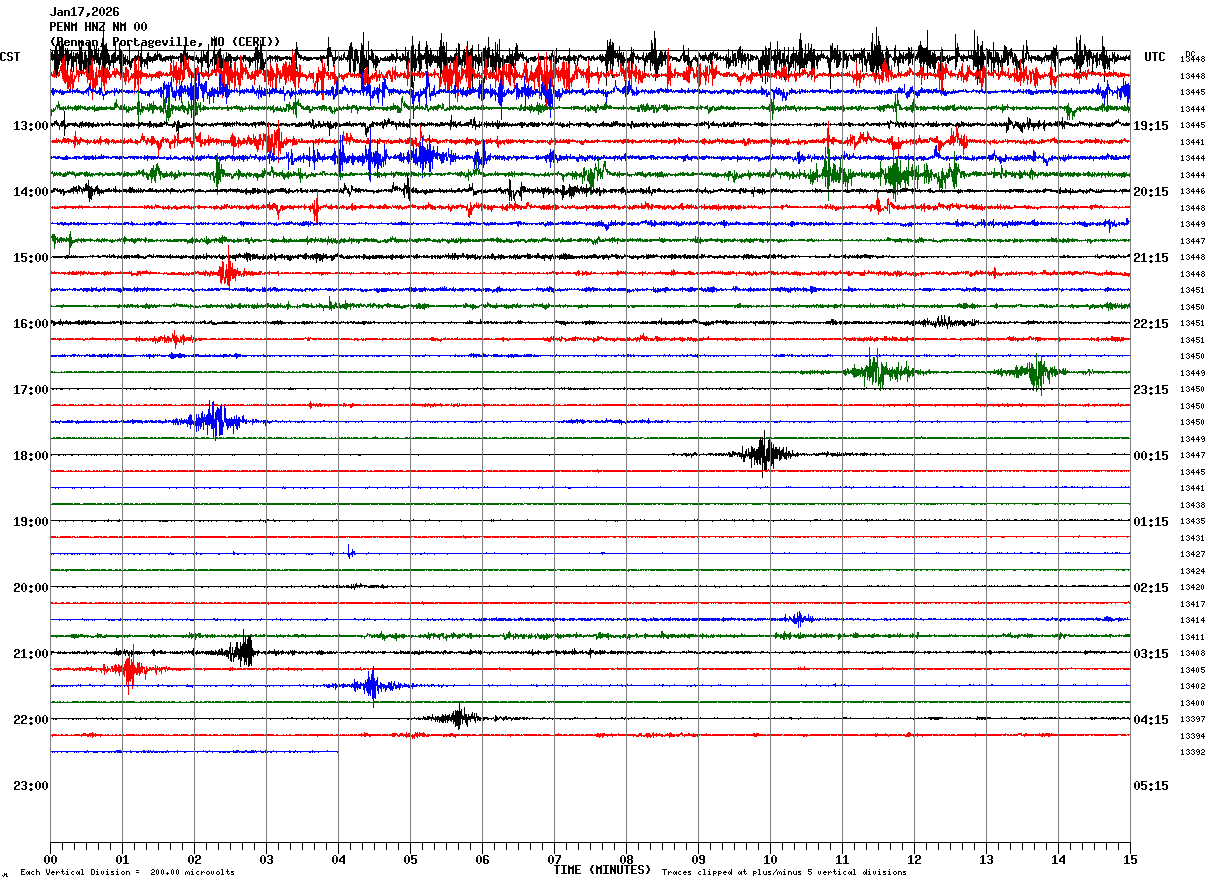Click the 19:15 UTC time label
This screenshot has width=1210, height=886.
[1151, 126]
